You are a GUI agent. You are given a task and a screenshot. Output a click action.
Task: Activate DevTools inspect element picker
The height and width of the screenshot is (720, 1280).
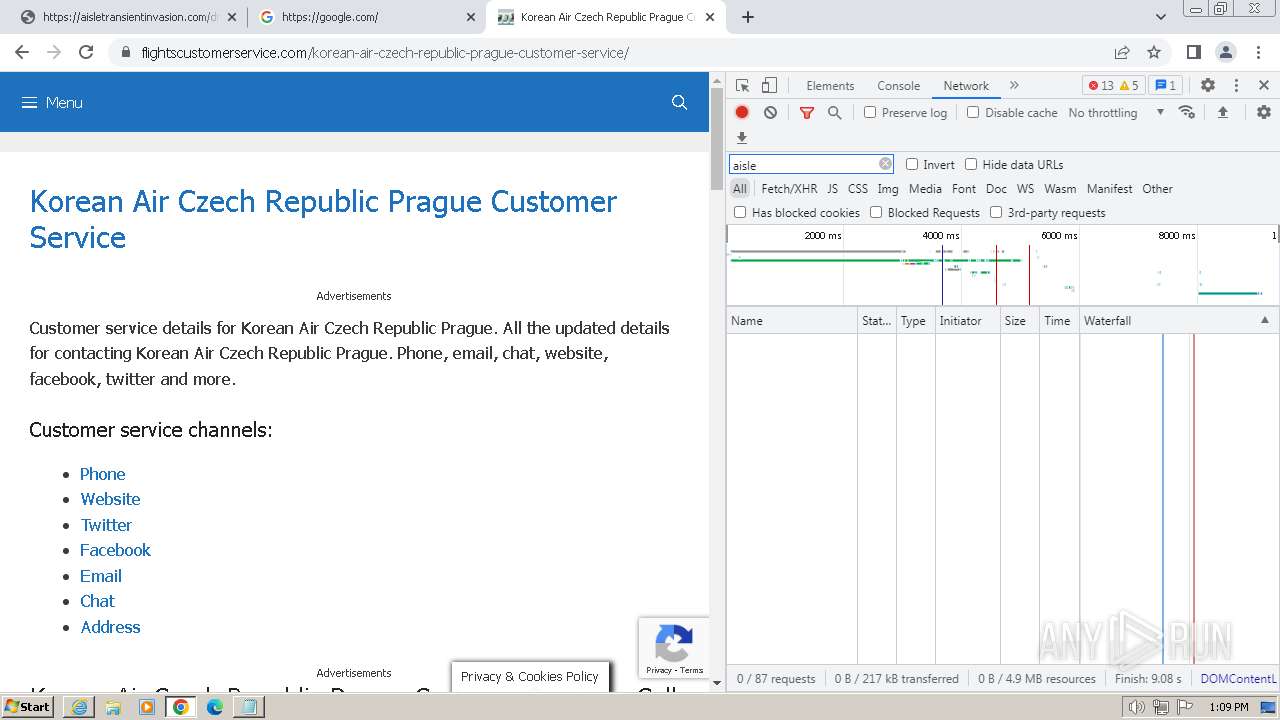pos(742,86)
